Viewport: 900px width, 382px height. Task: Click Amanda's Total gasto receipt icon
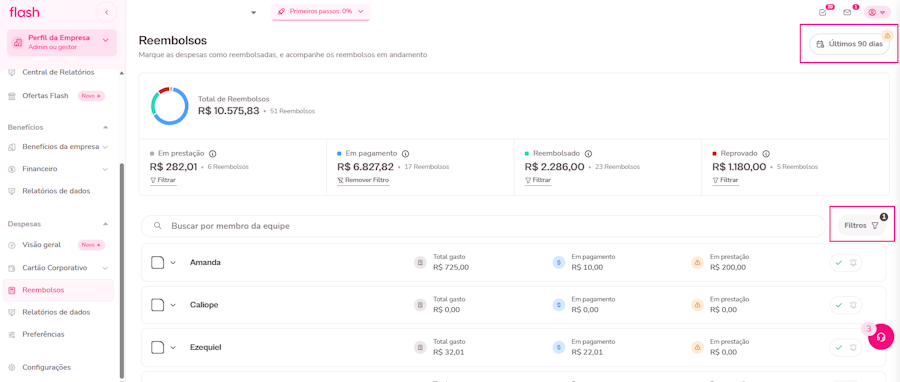point(420,263)
